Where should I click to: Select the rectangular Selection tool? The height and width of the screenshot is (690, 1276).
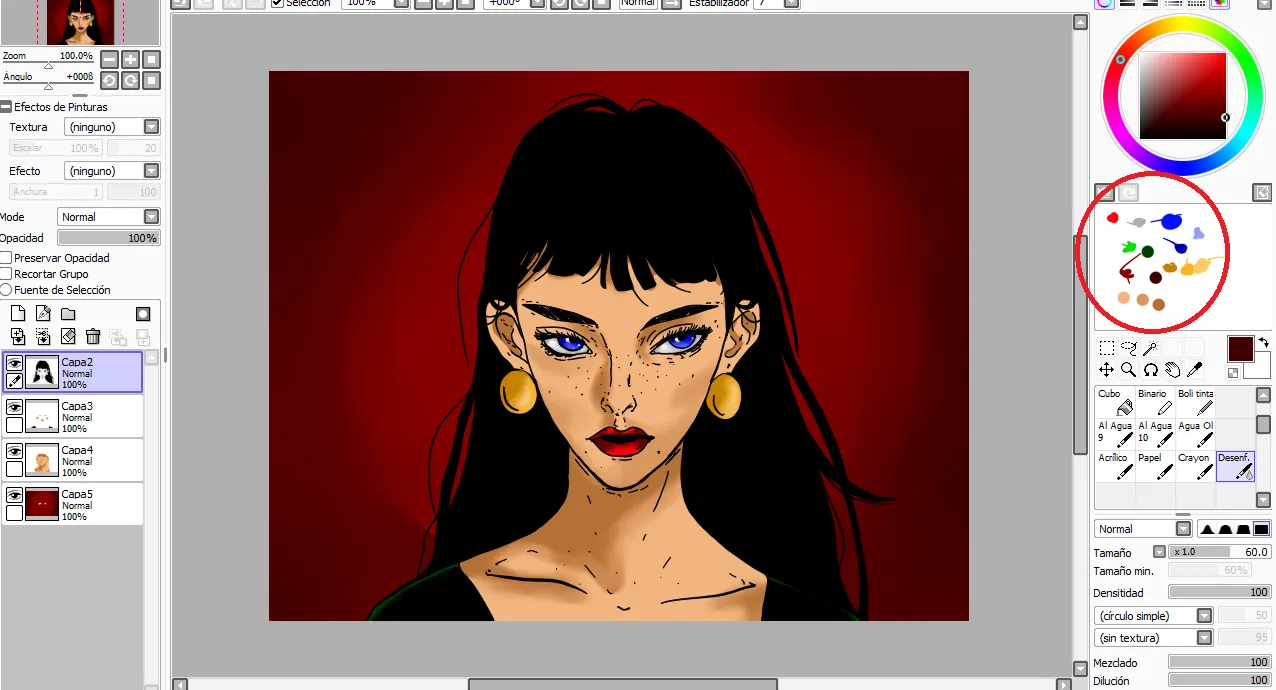pyautogui.click(x=1107, y=348)
